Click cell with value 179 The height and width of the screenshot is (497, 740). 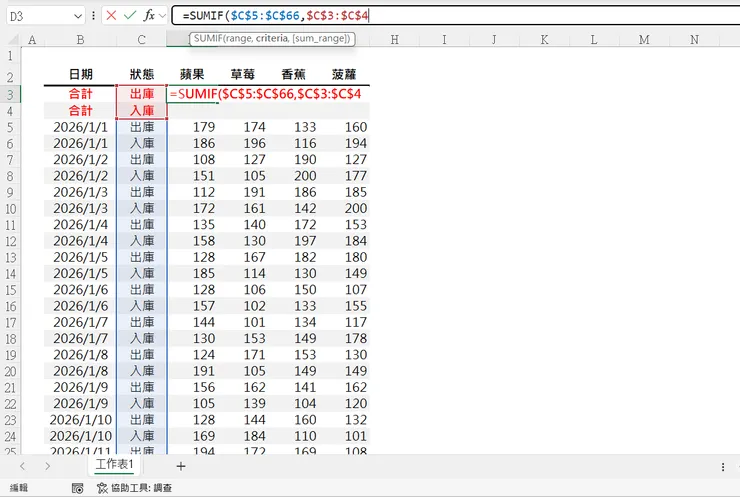pos(192,127)
